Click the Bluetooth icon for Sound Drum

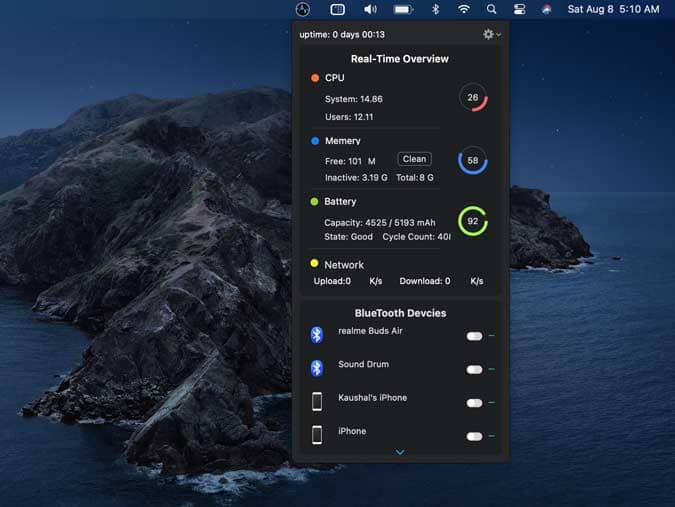click(317, 368)
